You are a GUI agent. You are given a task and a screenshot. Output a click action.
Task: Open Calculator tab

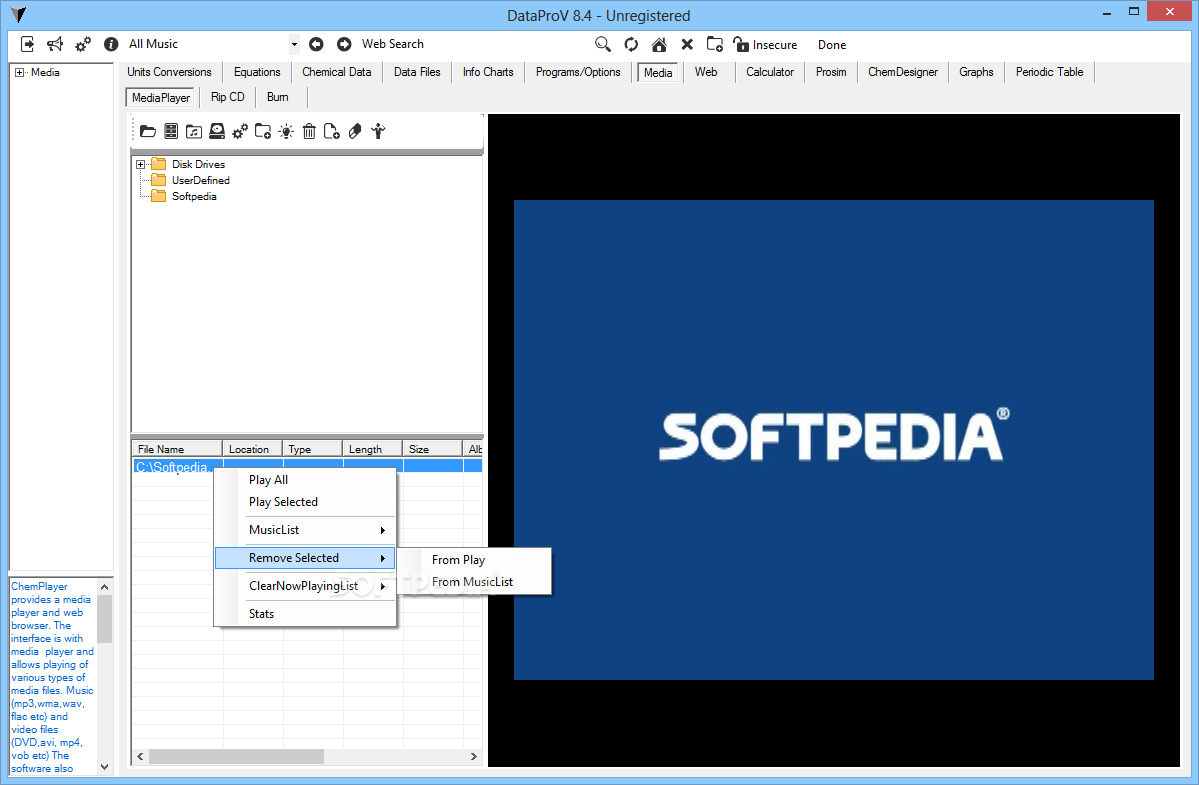pyautogui.click(x=770, y=72)
